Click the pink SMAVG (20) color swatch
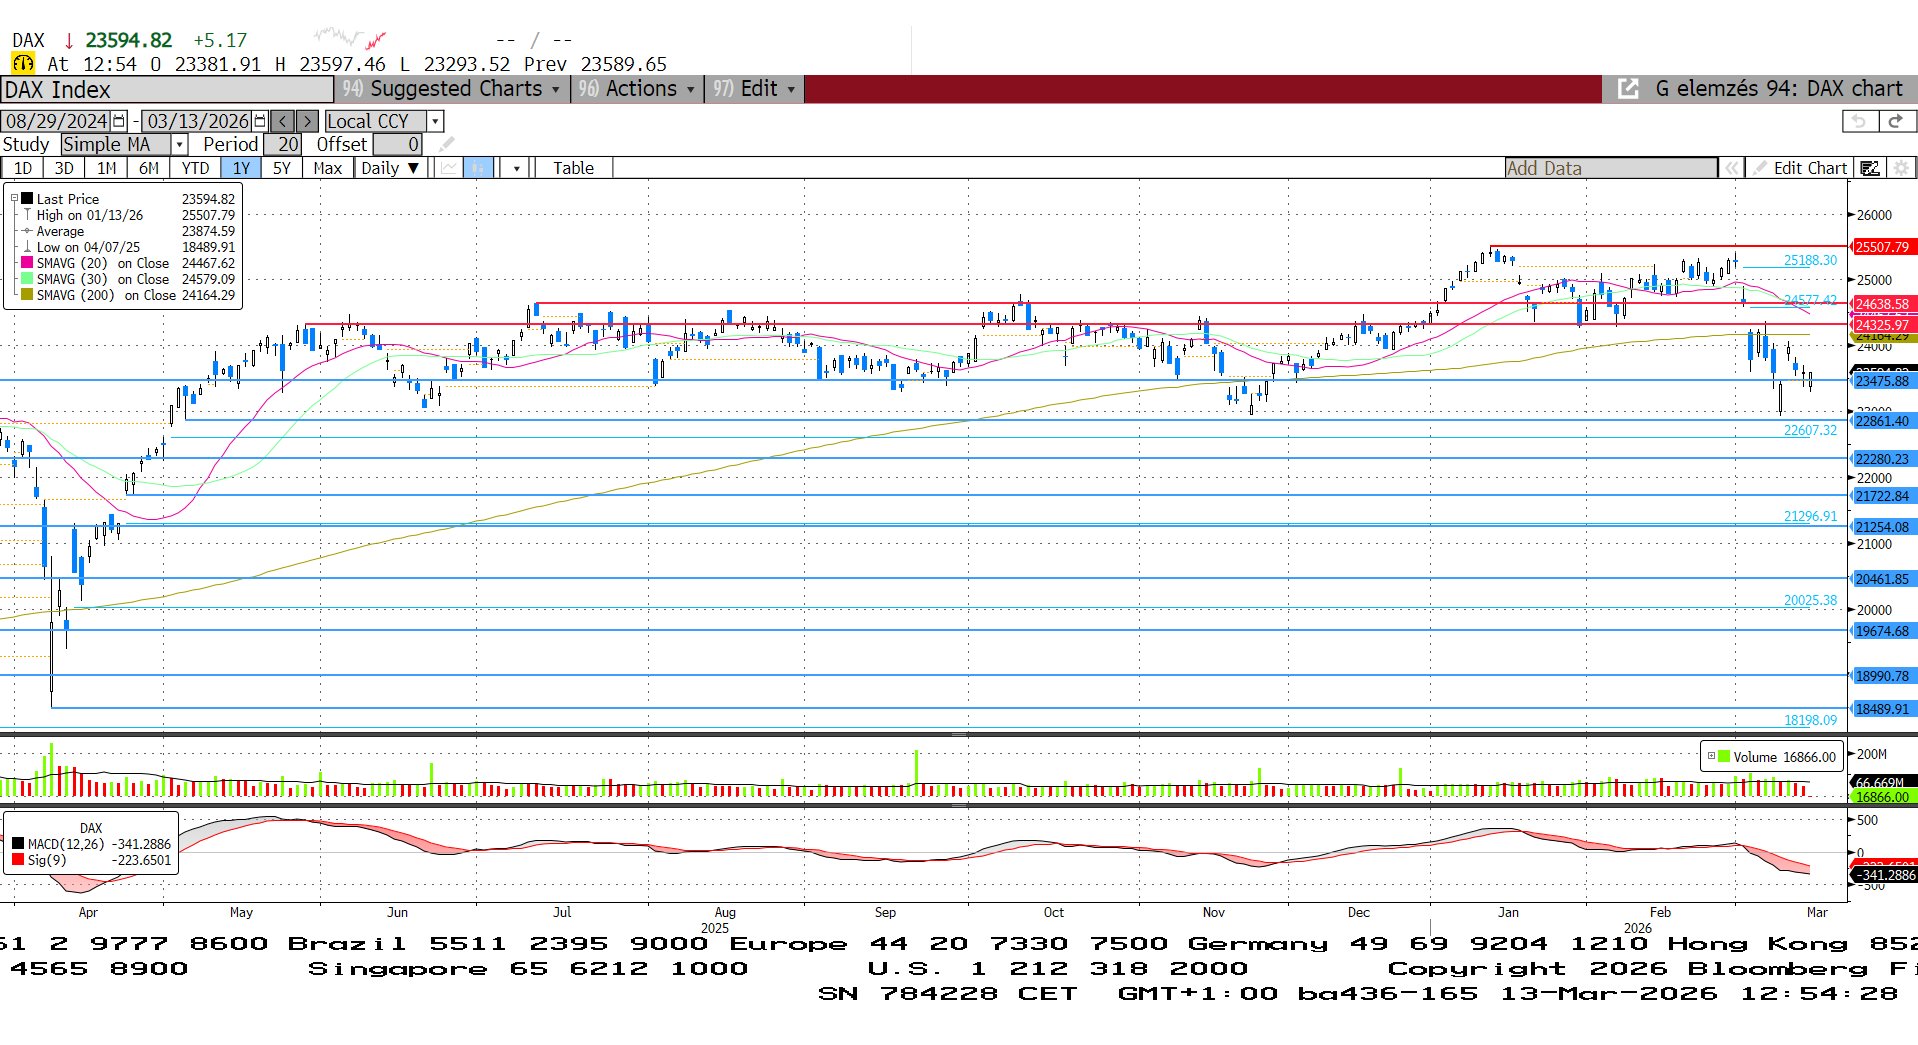This screenshot has width=1918, height=1045. [x=27, y=262]
